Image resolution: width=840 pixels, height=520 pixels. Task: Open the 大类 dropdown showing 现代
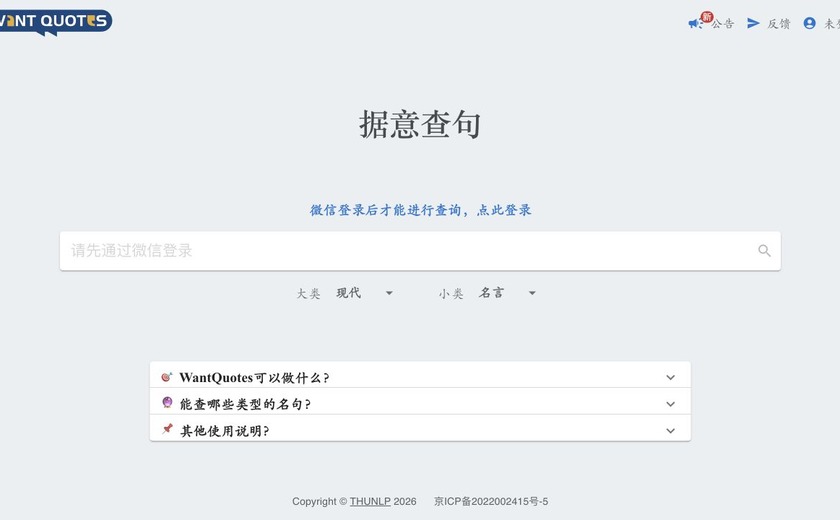[x=365, y=293]
